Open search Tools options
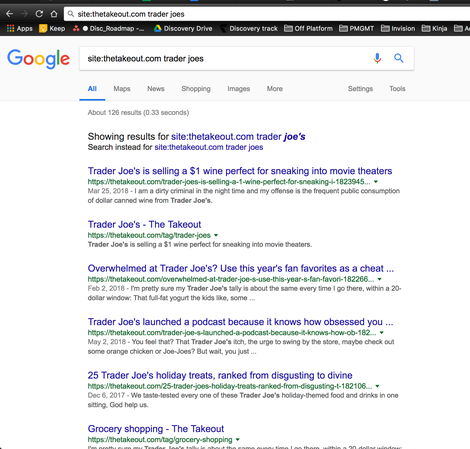This screenshot has width=470, height=449. click(x=397, y=89)
